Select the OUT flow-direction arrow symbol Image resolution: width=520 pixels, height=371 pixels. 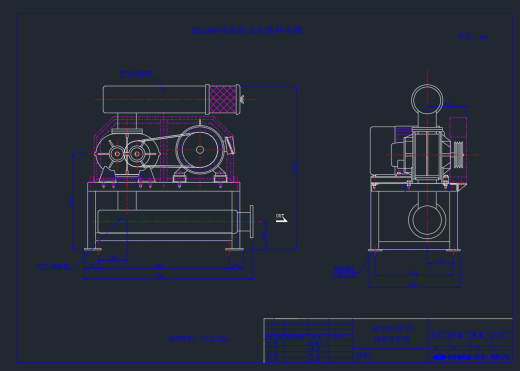(x=281, y=218)
